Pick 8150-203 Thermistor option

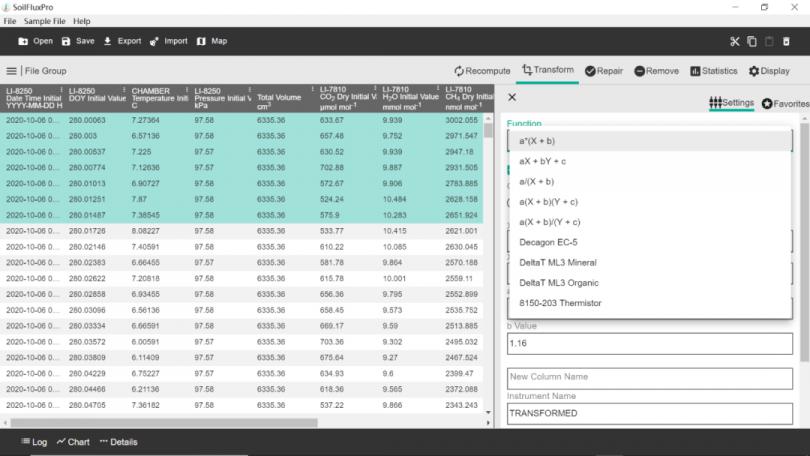[x=560, y=303]
